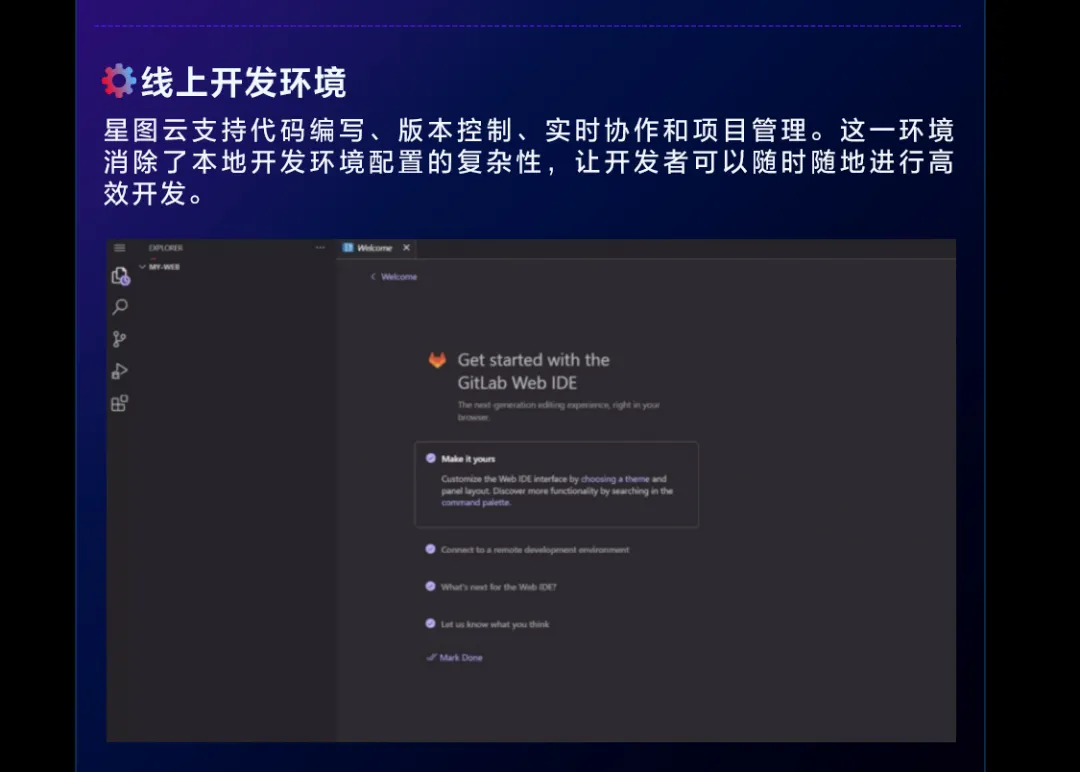Click the GitLab fox logo
Screen dimensions: 1080x772
point(437,360)
